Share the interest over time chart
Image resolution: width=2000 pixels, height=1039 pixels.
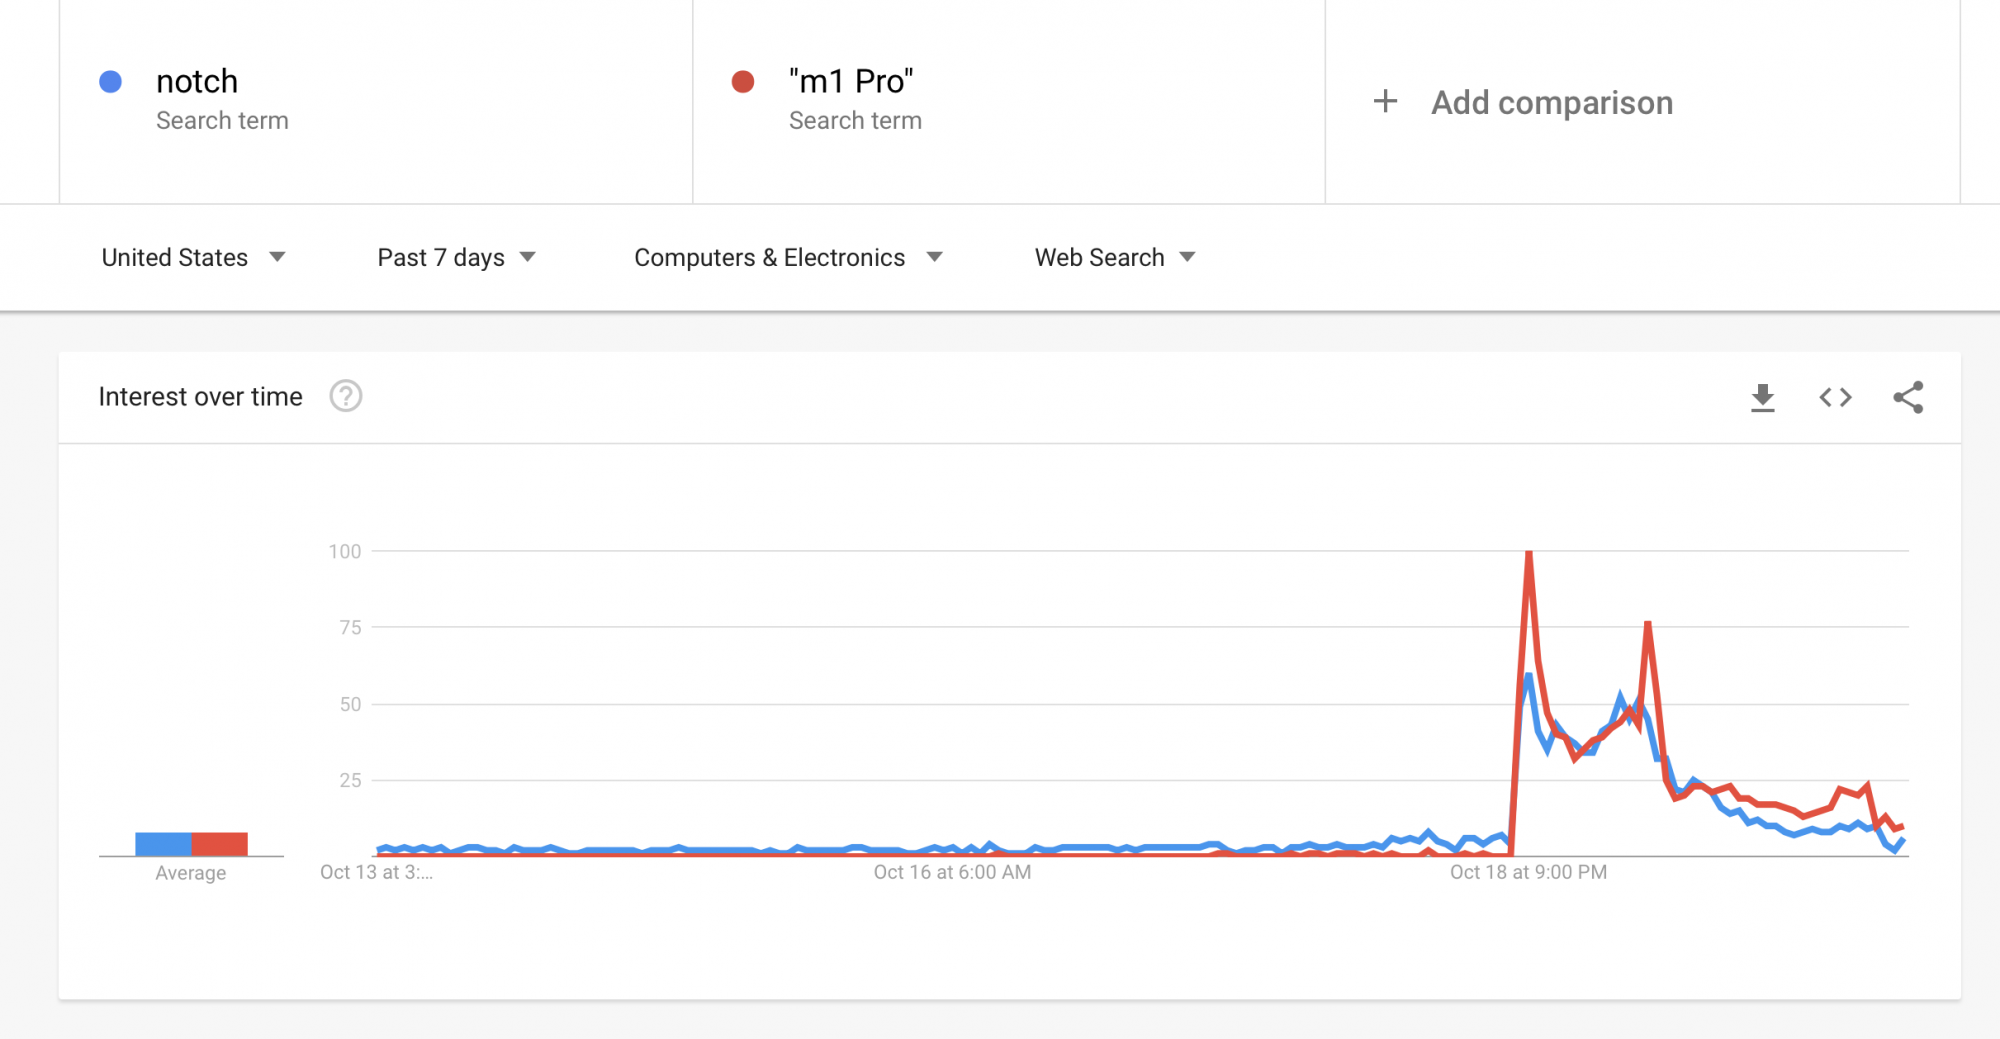coord(1908,398)
